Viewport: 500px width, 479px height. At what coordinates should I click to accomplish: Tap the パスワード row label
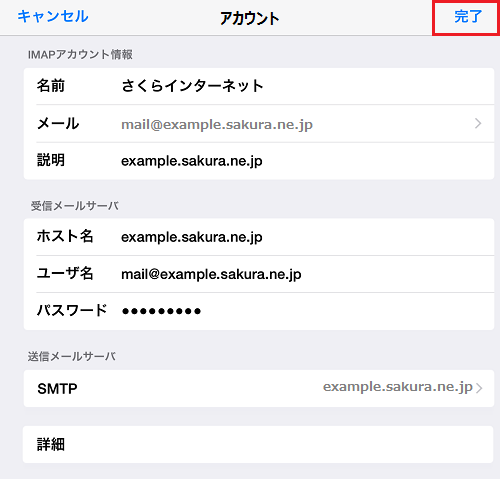click(x=72, y=310)
